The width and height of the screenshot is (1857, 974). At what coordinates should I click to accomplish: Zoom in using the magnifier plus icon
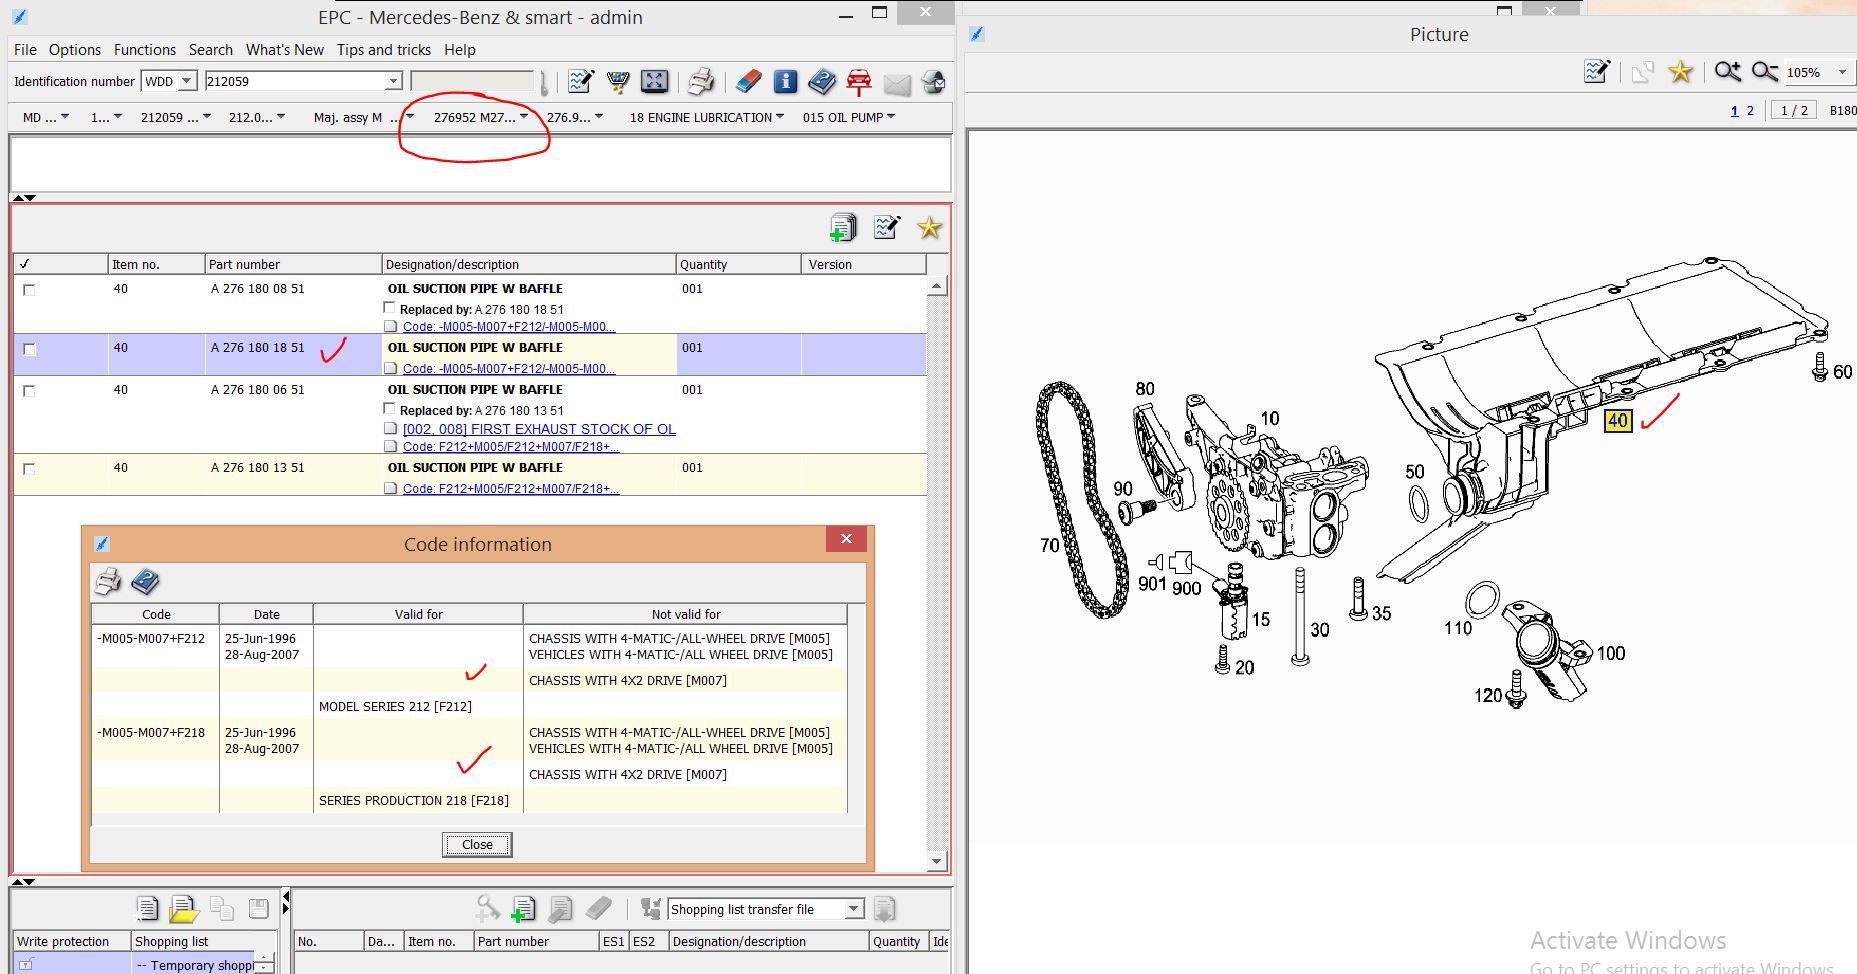pos(1727,72)
